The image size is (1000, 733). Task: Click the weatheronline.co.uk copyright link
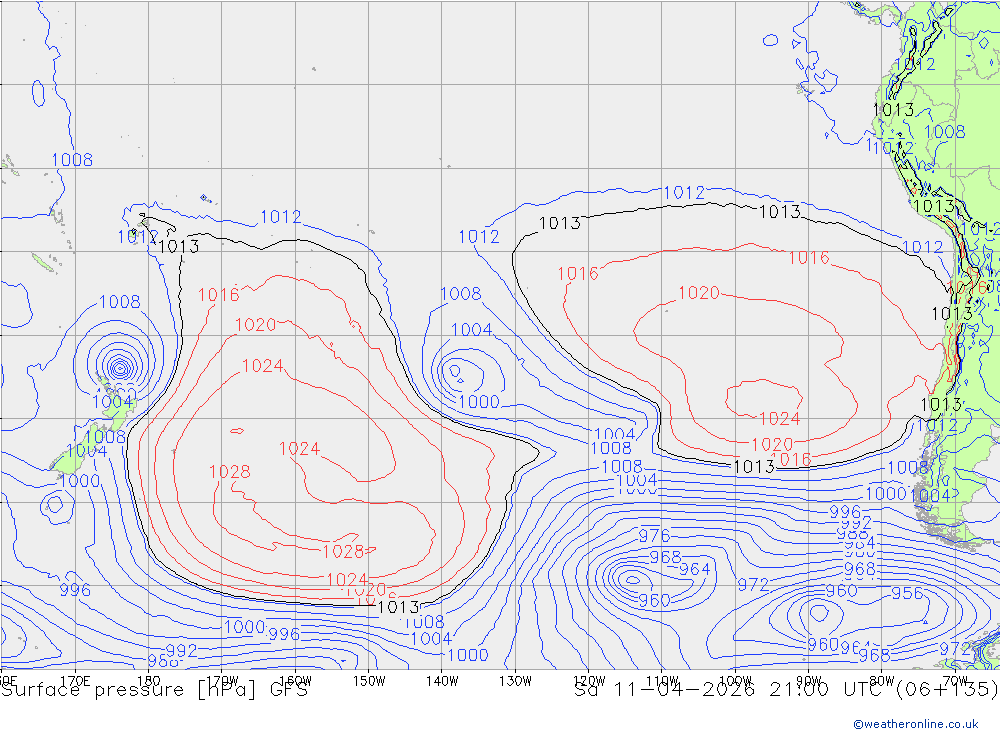915,724
